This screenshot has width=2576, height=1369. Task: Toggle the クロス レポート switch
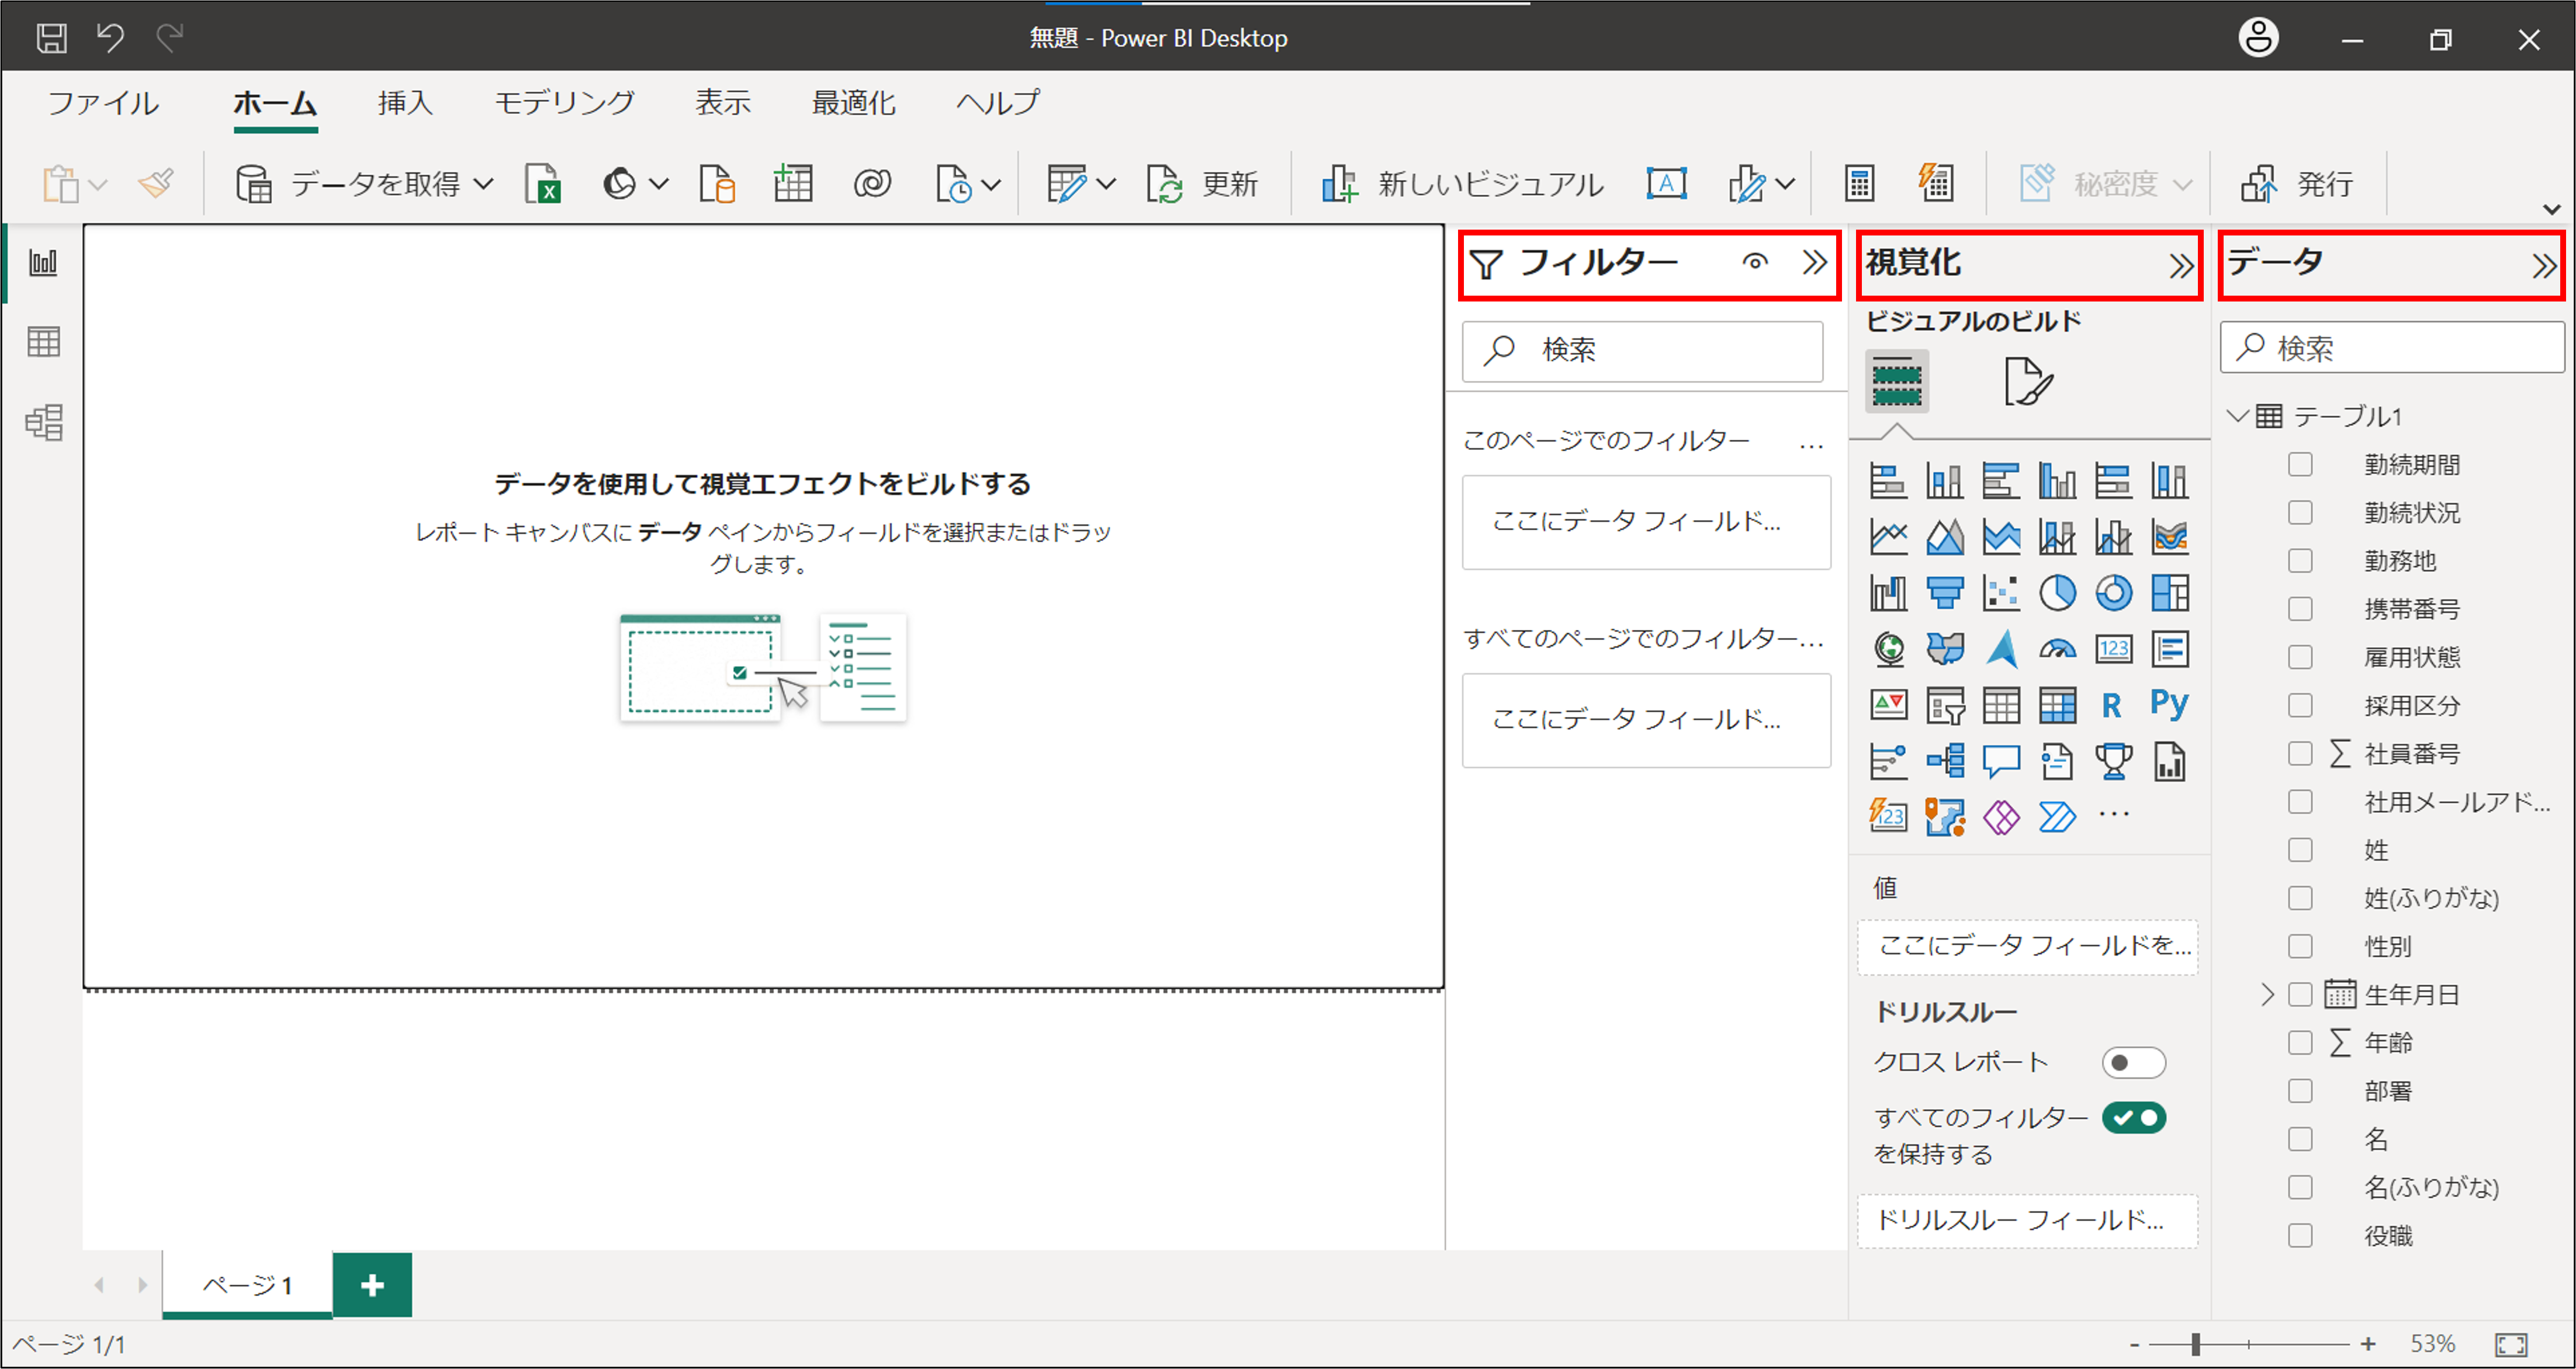coord(2133,1062)
